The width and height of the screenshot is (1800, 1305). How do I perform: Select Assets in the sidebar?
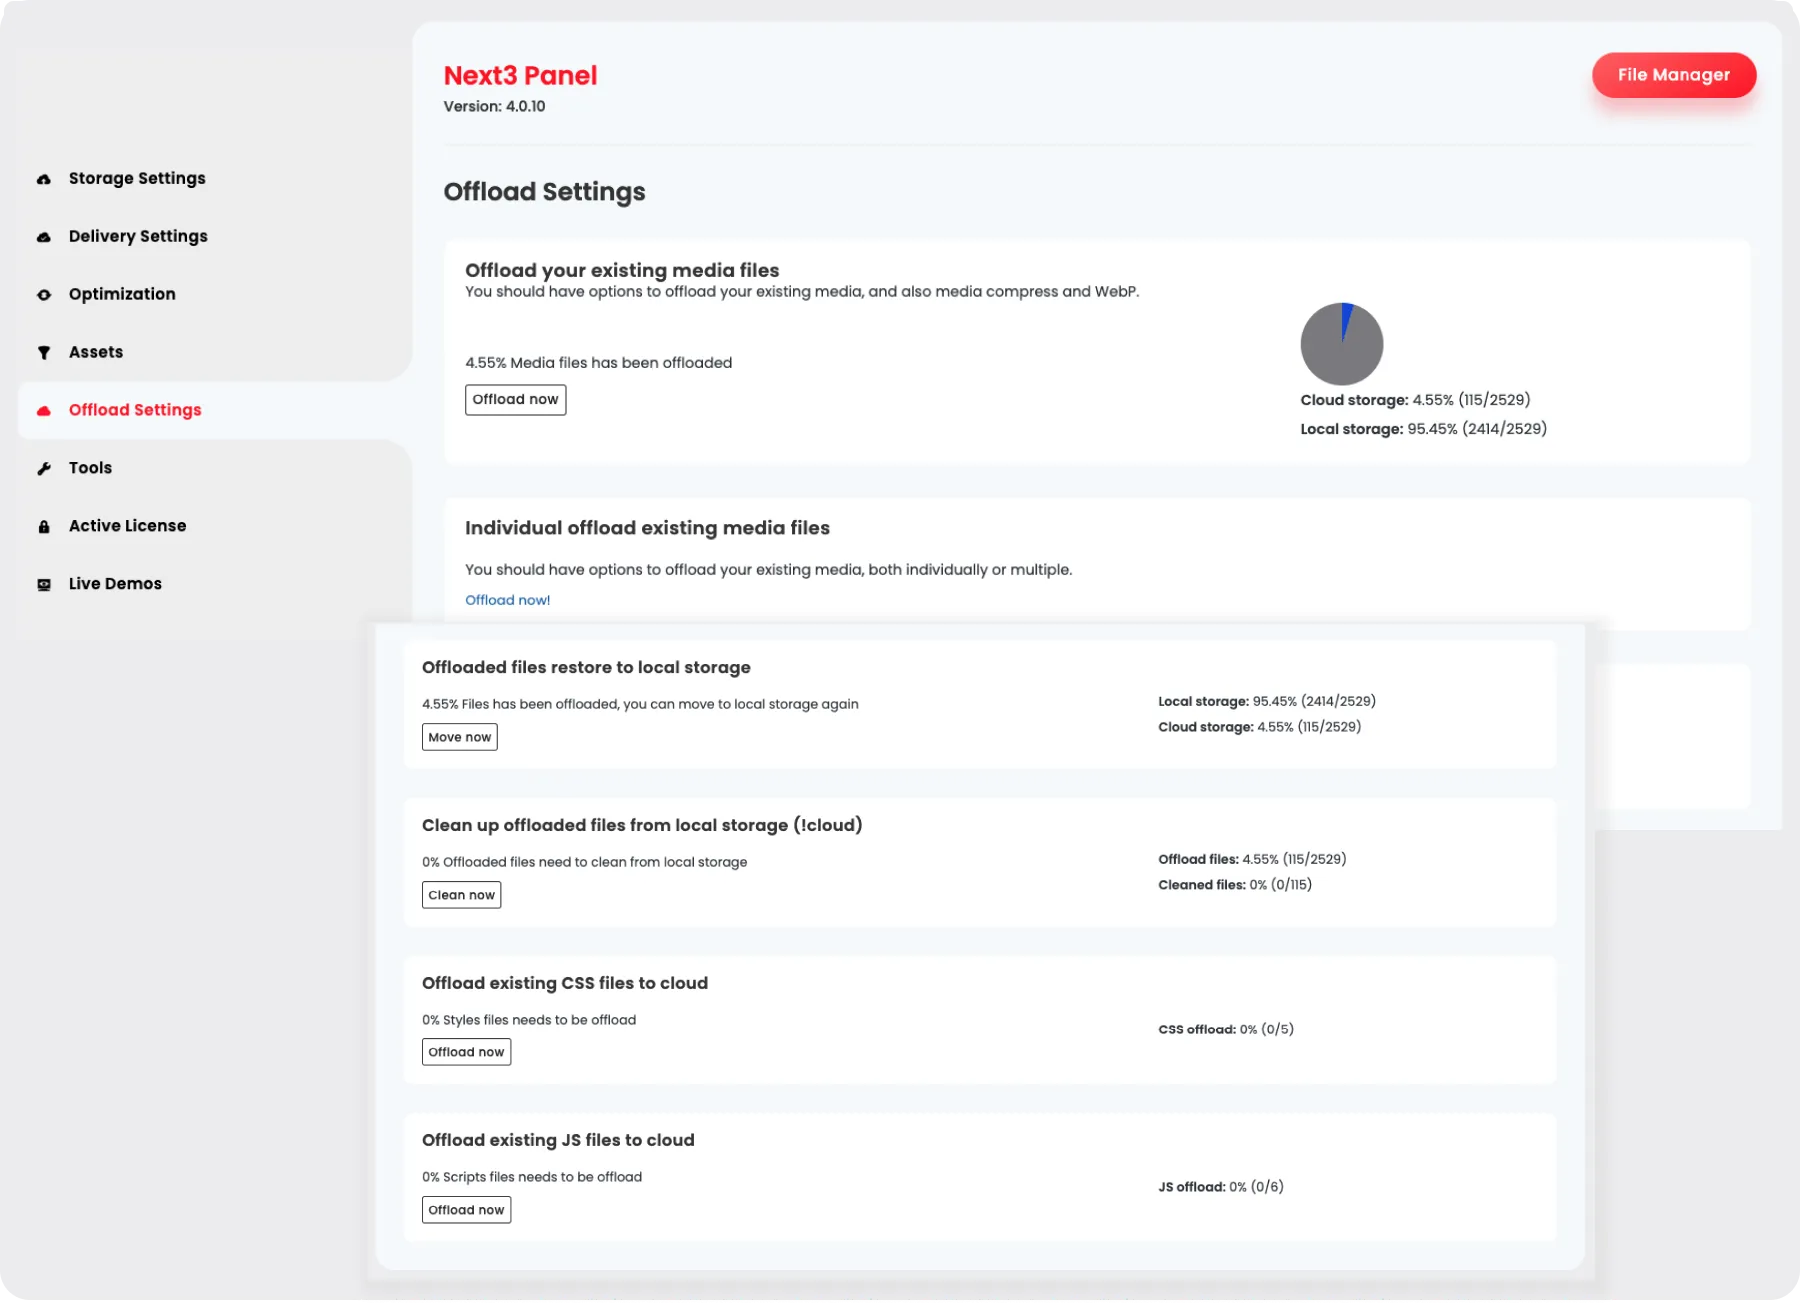[x=96, y=352]
